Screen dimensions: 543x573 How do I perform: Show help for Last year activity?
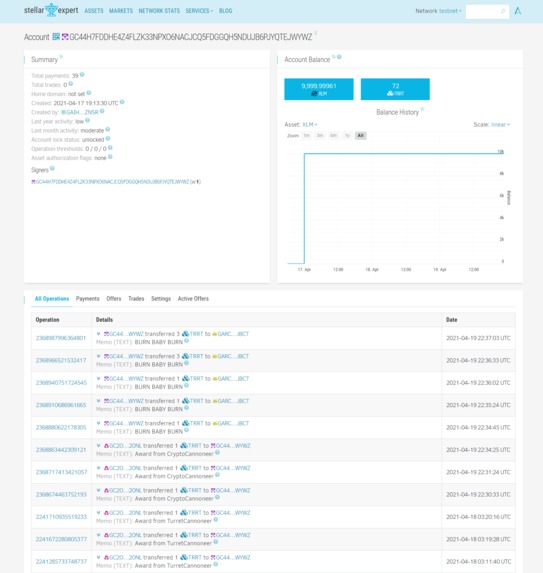coord(87,120)
